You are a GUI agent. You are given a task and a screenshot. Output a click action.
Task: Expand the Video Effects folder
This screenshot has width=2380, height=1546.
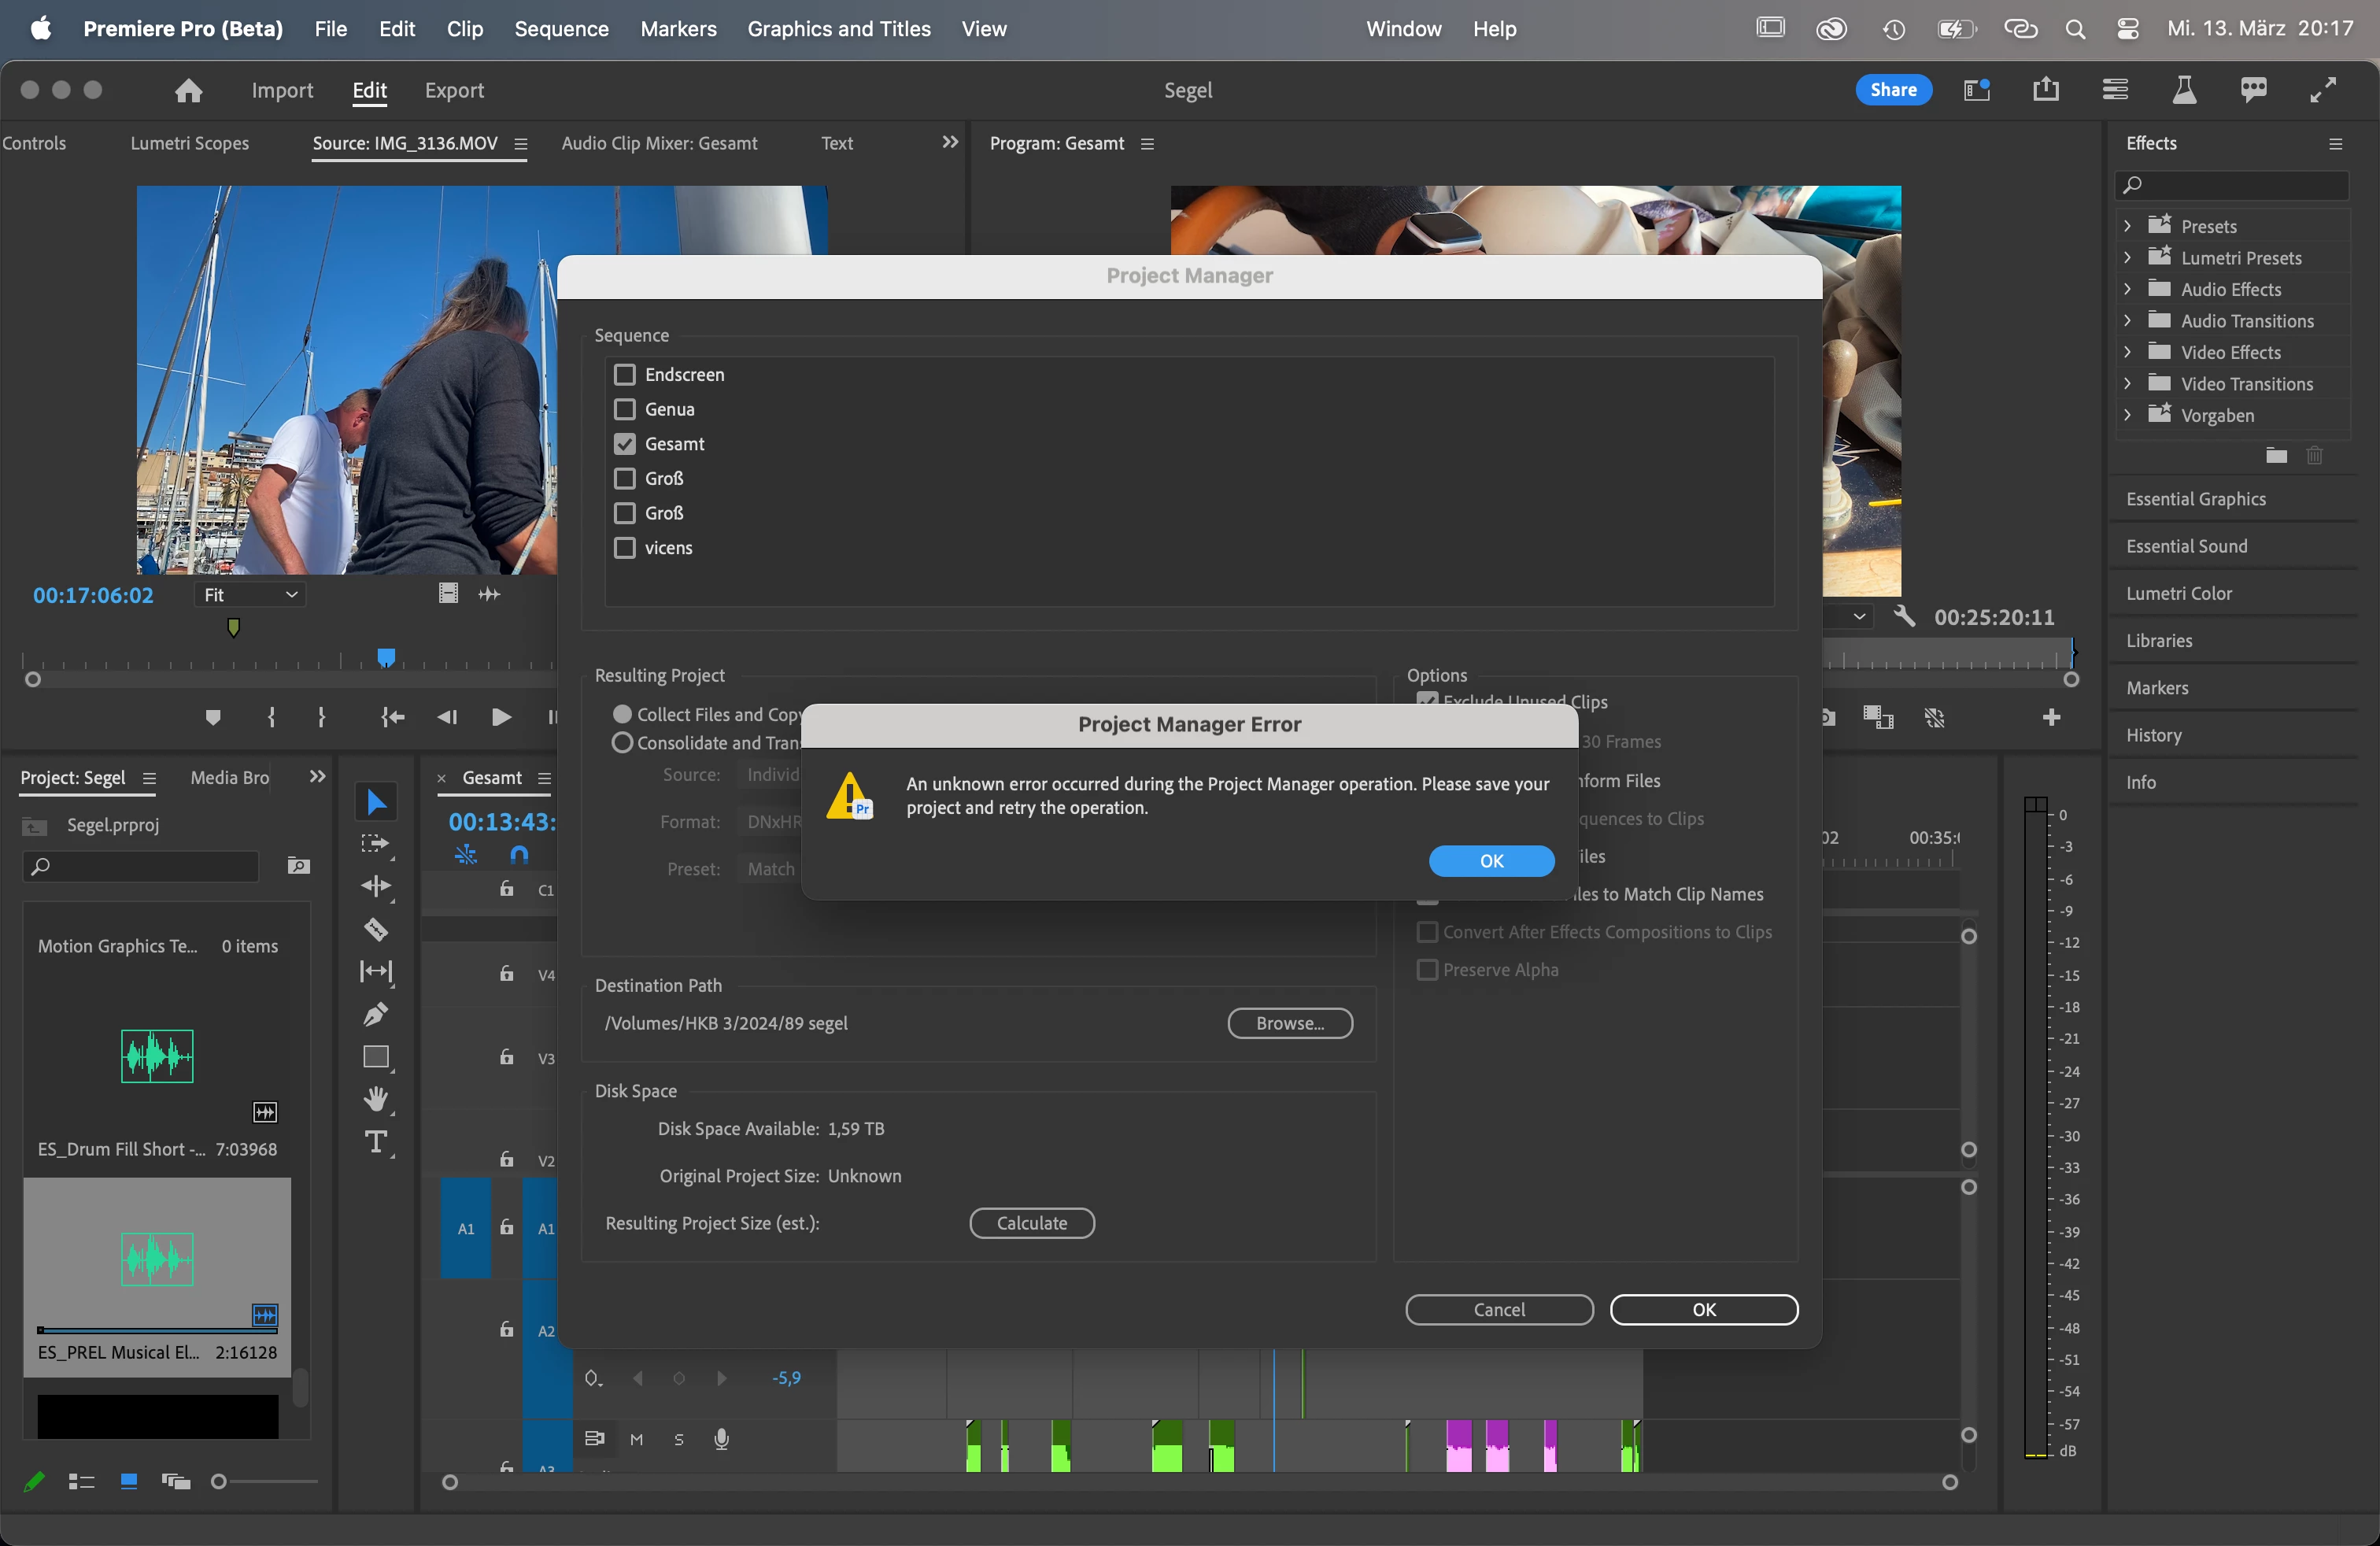pos(2127,352)
